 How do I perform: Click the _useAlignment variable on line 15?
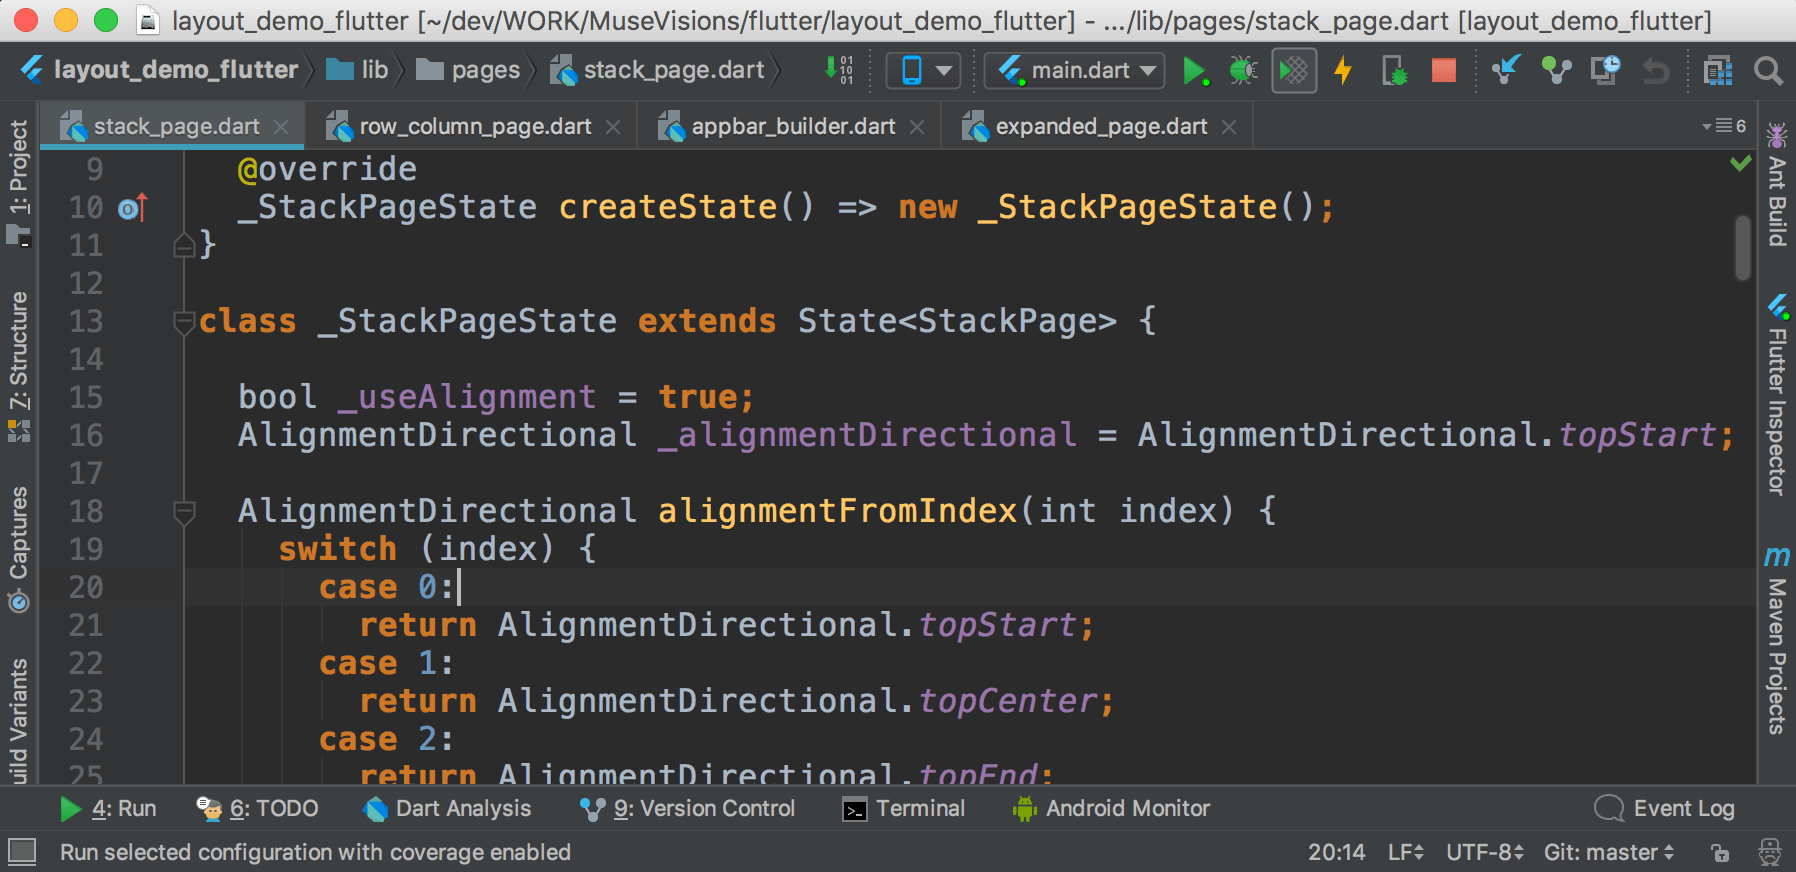point(467,397)
